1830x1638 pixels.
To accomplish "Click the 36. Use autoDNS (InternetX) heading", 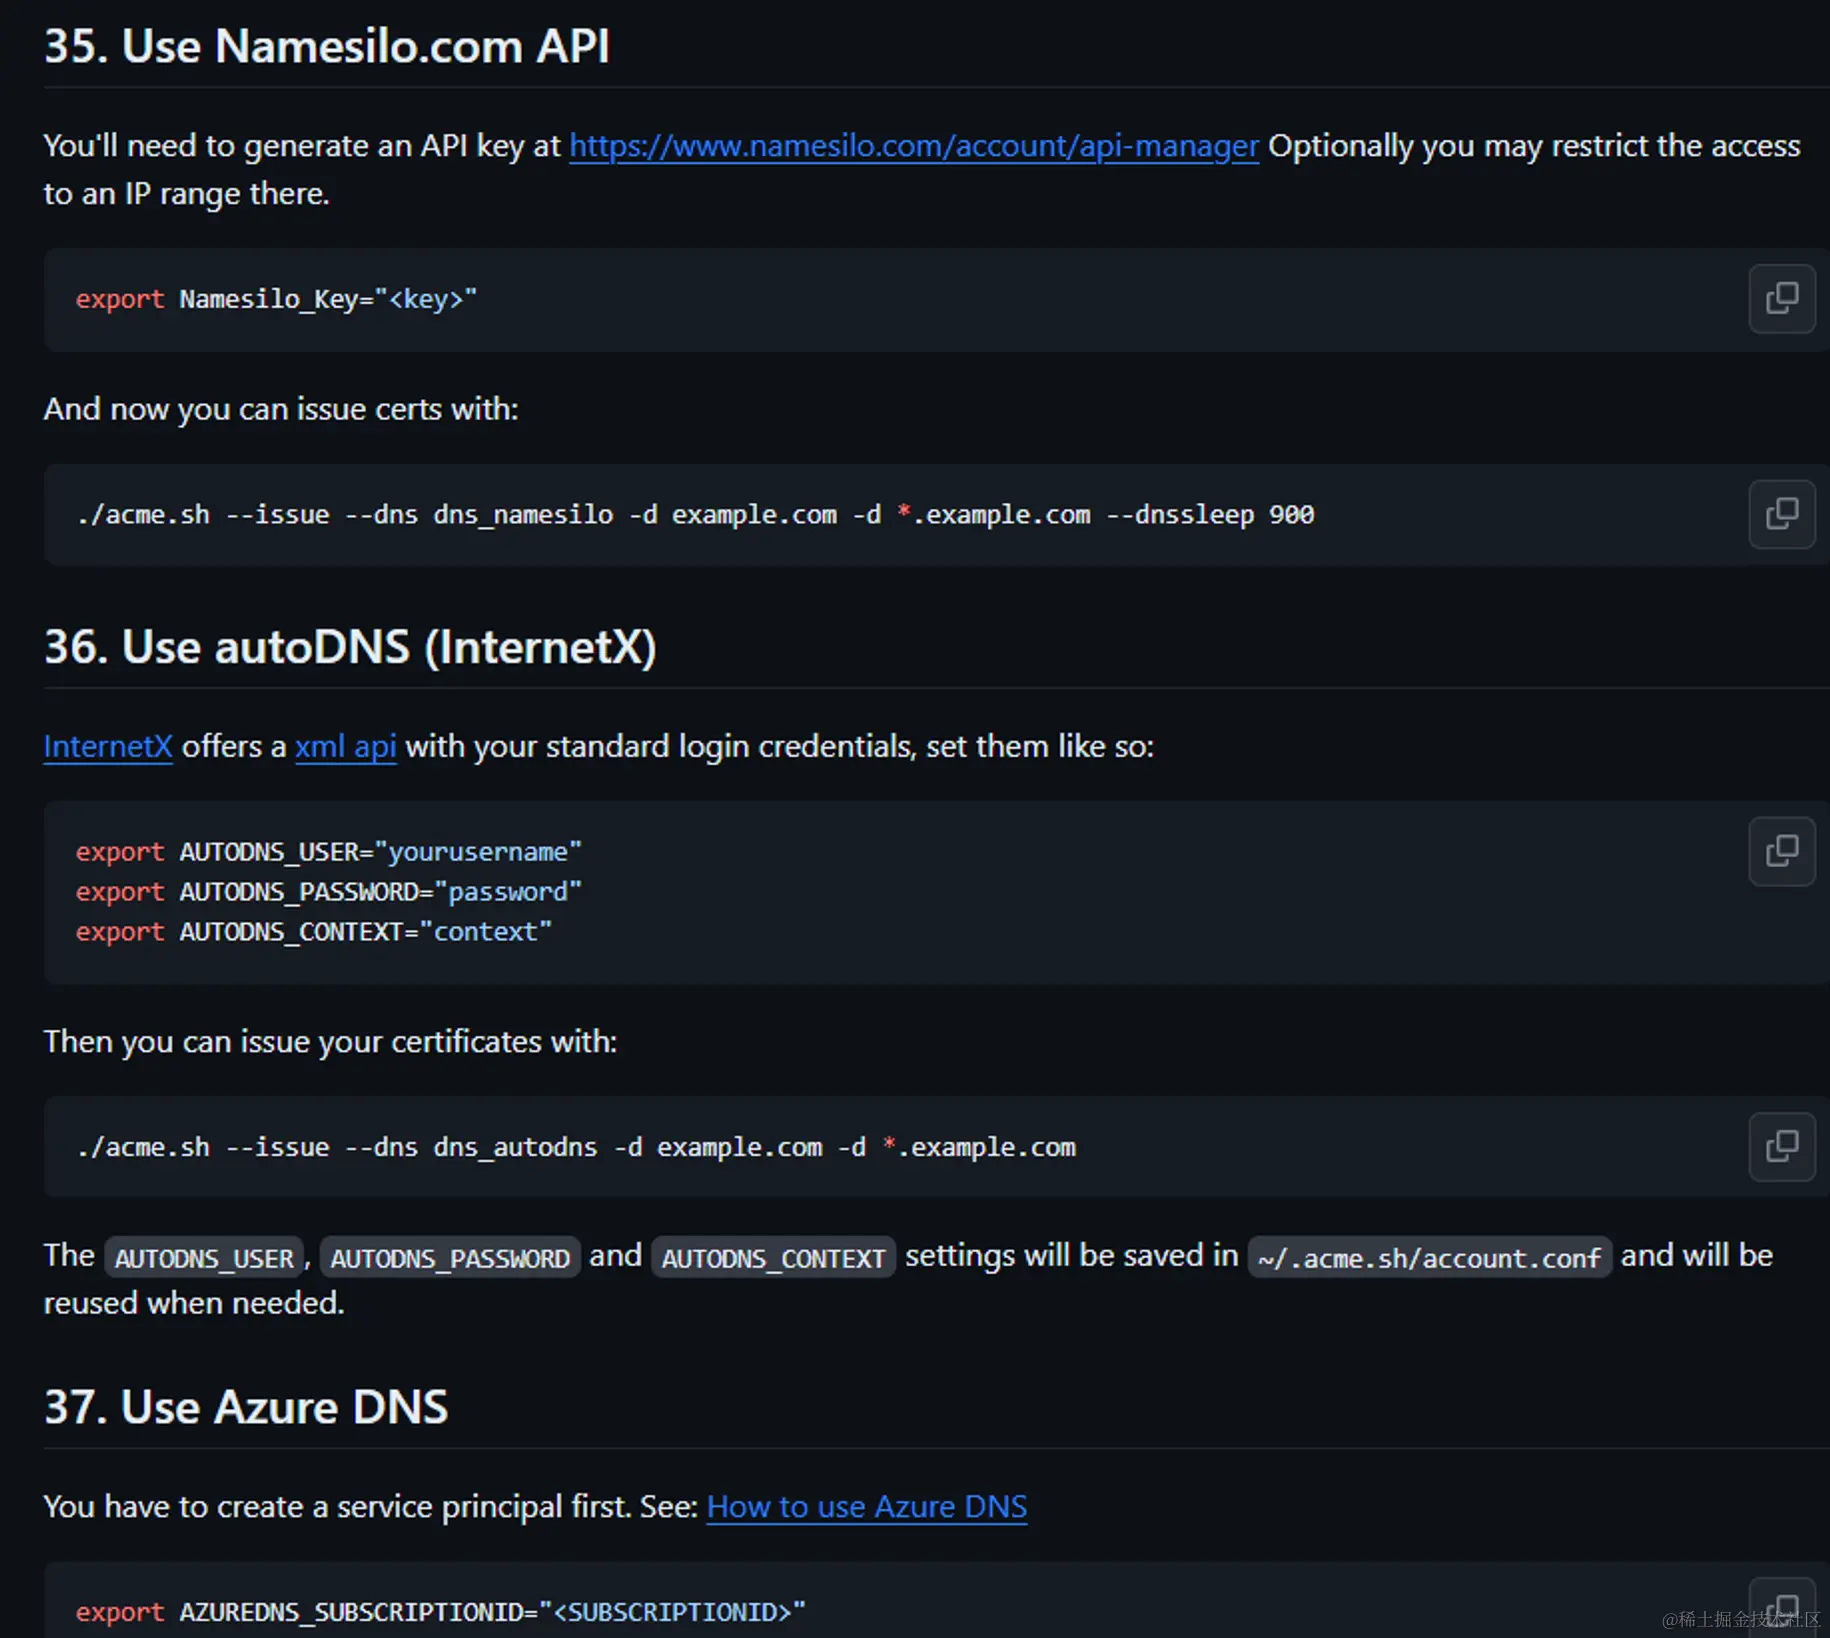I will coord(350,646).
